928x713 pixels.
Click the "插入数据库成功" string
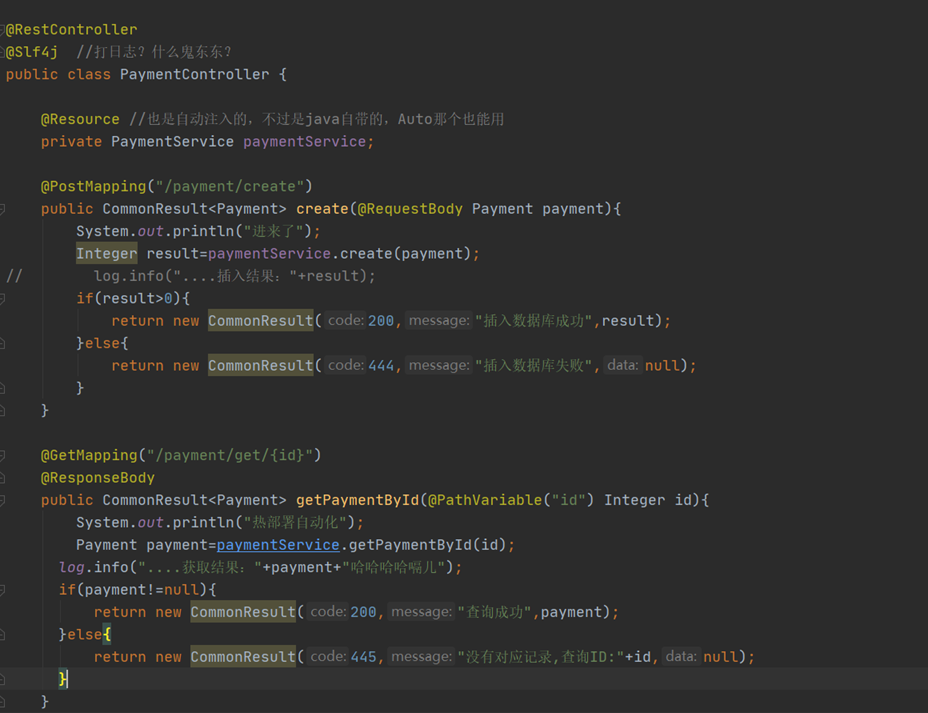533,321
